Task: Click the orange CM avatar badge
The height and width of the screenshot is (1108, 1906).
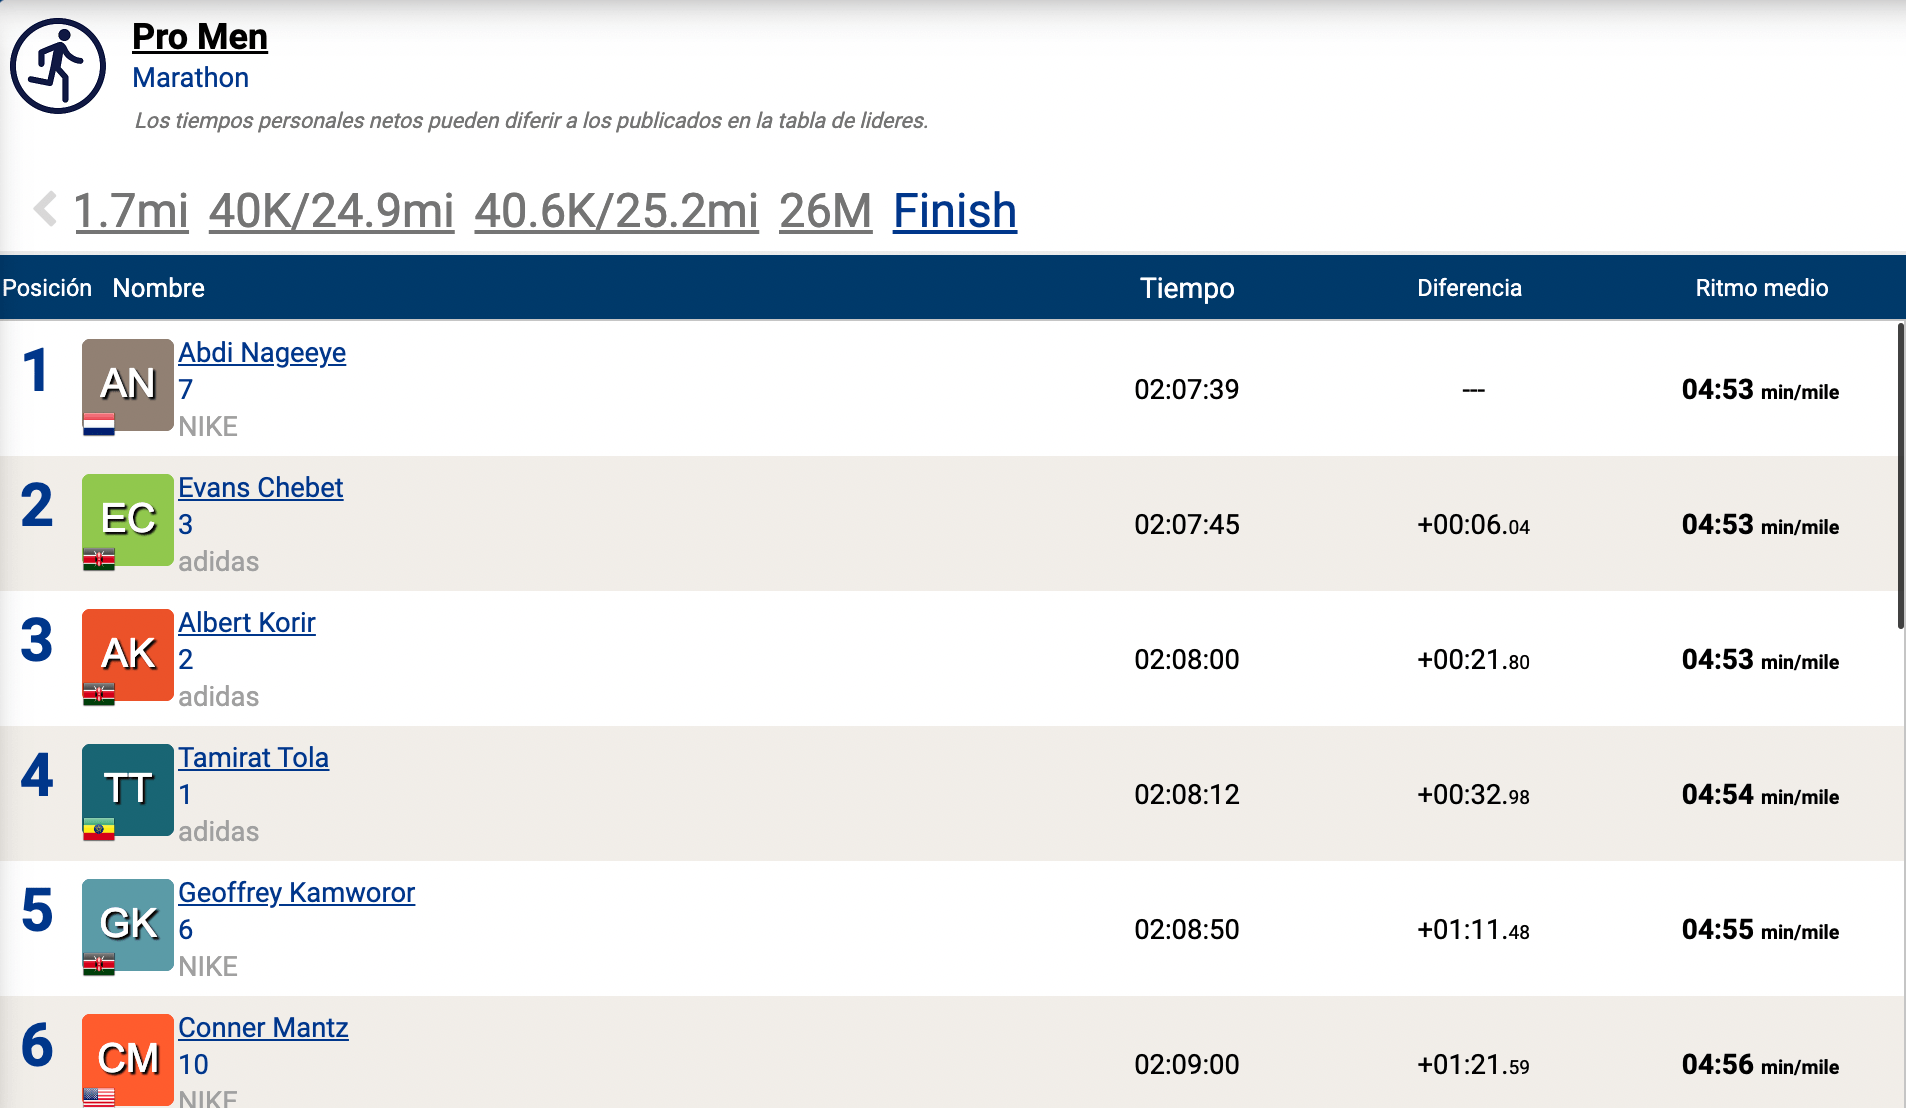Action: (128, 1058)
